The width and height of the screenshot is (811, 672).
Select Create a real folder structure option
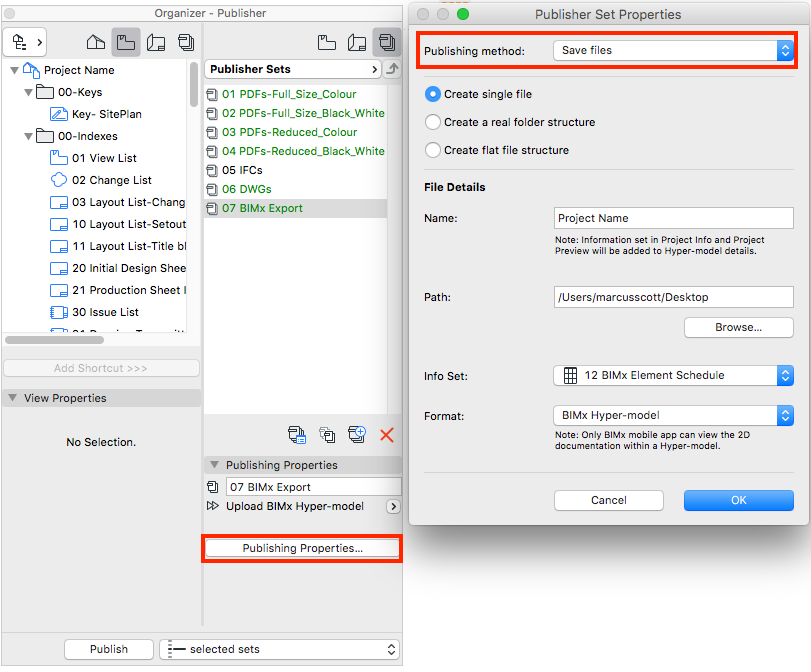pos(432,122)
